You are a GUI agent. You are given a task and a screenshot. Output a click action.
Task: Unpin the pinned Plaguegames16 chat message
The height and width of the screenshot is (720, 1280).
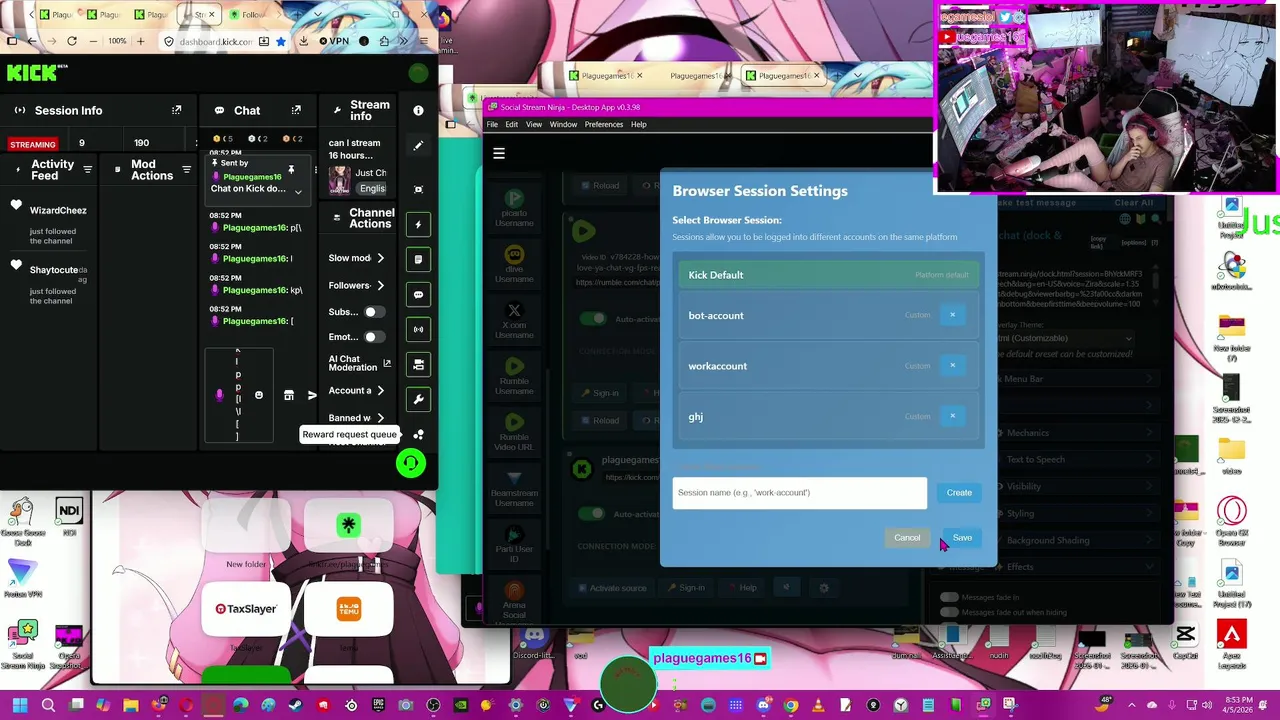pyautogui.click(x=291, y=170)
